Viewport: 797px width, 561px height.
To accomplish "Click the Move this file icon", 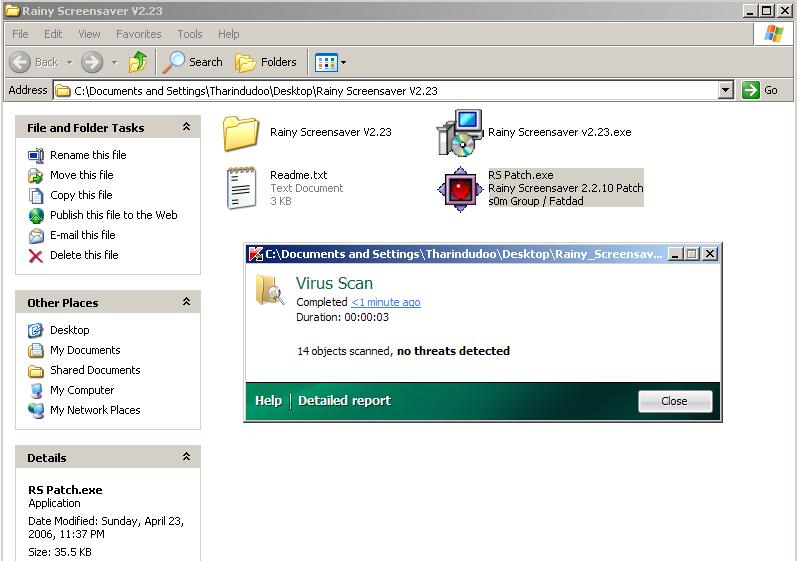I will tap(36, 175).
